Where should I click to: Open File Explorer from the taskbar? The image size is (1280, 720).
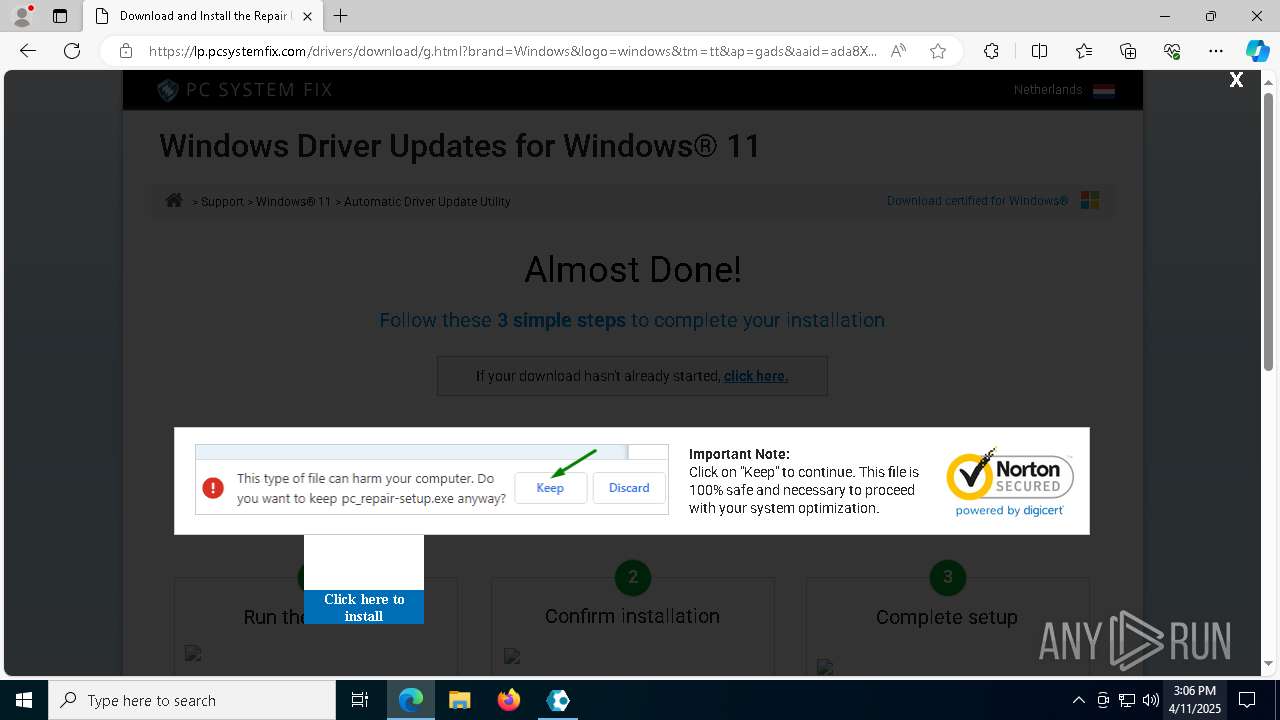[459, 700]
